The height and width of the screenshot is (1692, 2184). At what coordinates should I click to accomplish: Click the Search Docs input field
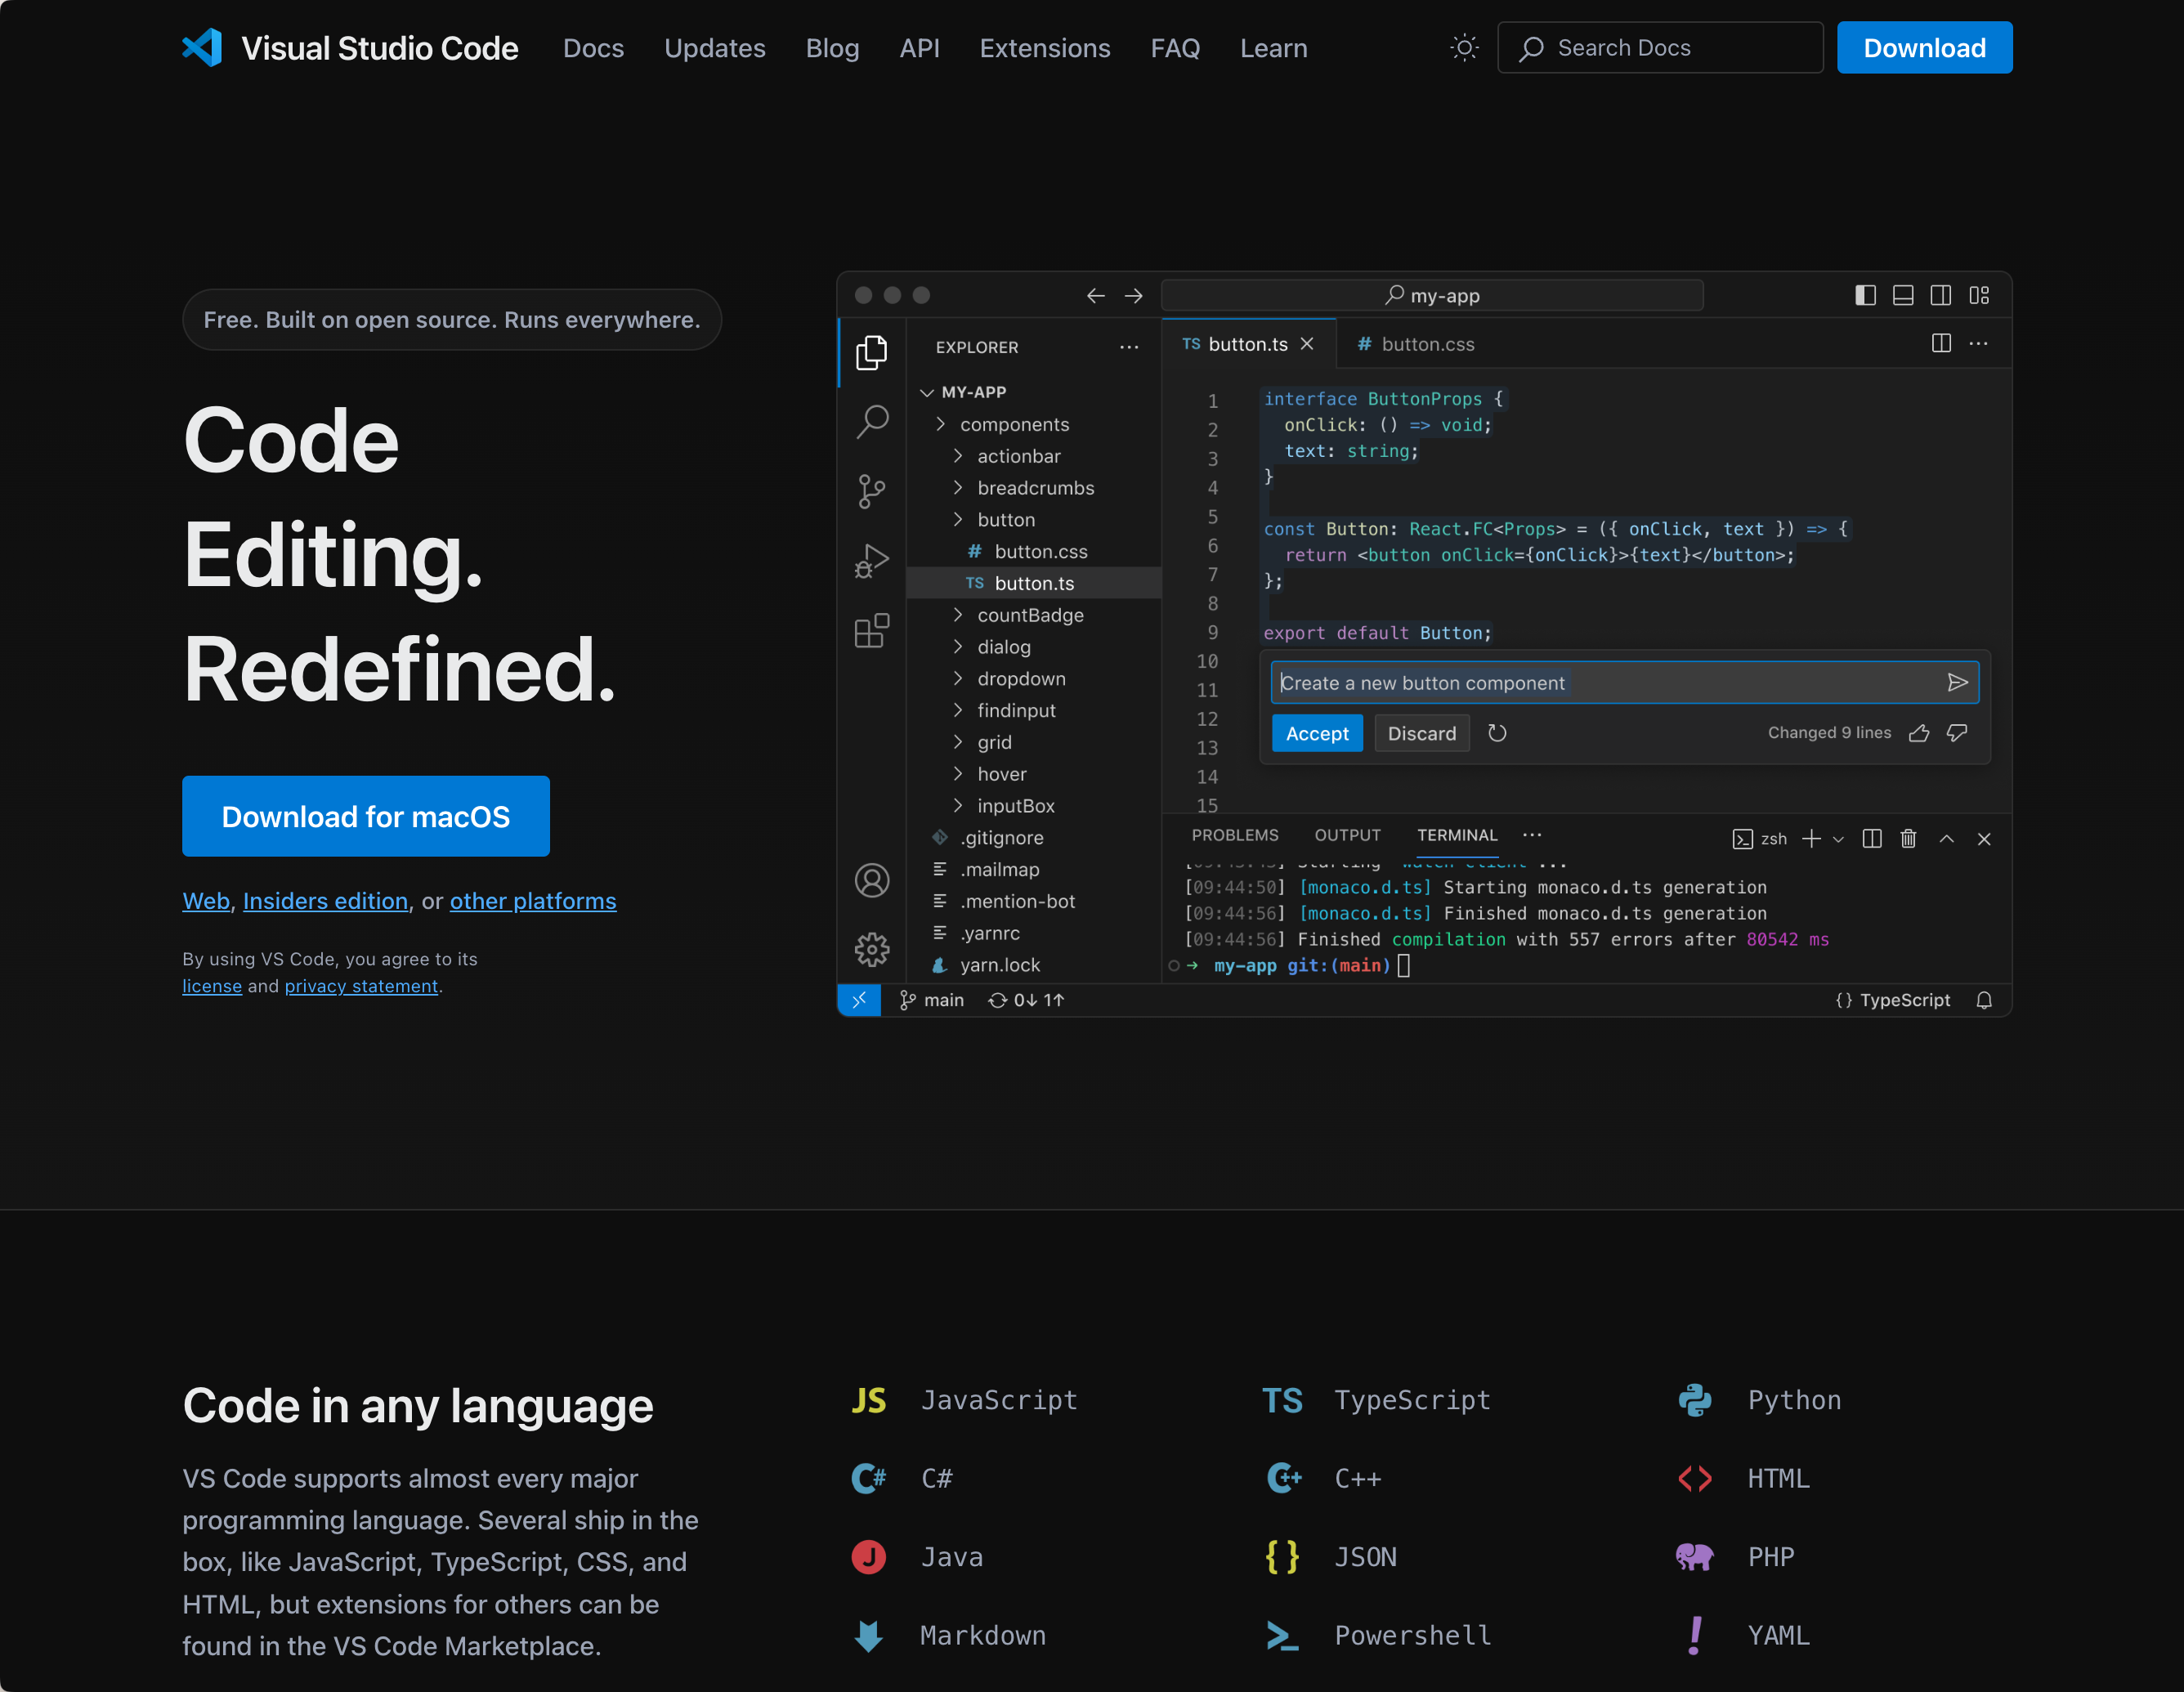click(1660, 47)
